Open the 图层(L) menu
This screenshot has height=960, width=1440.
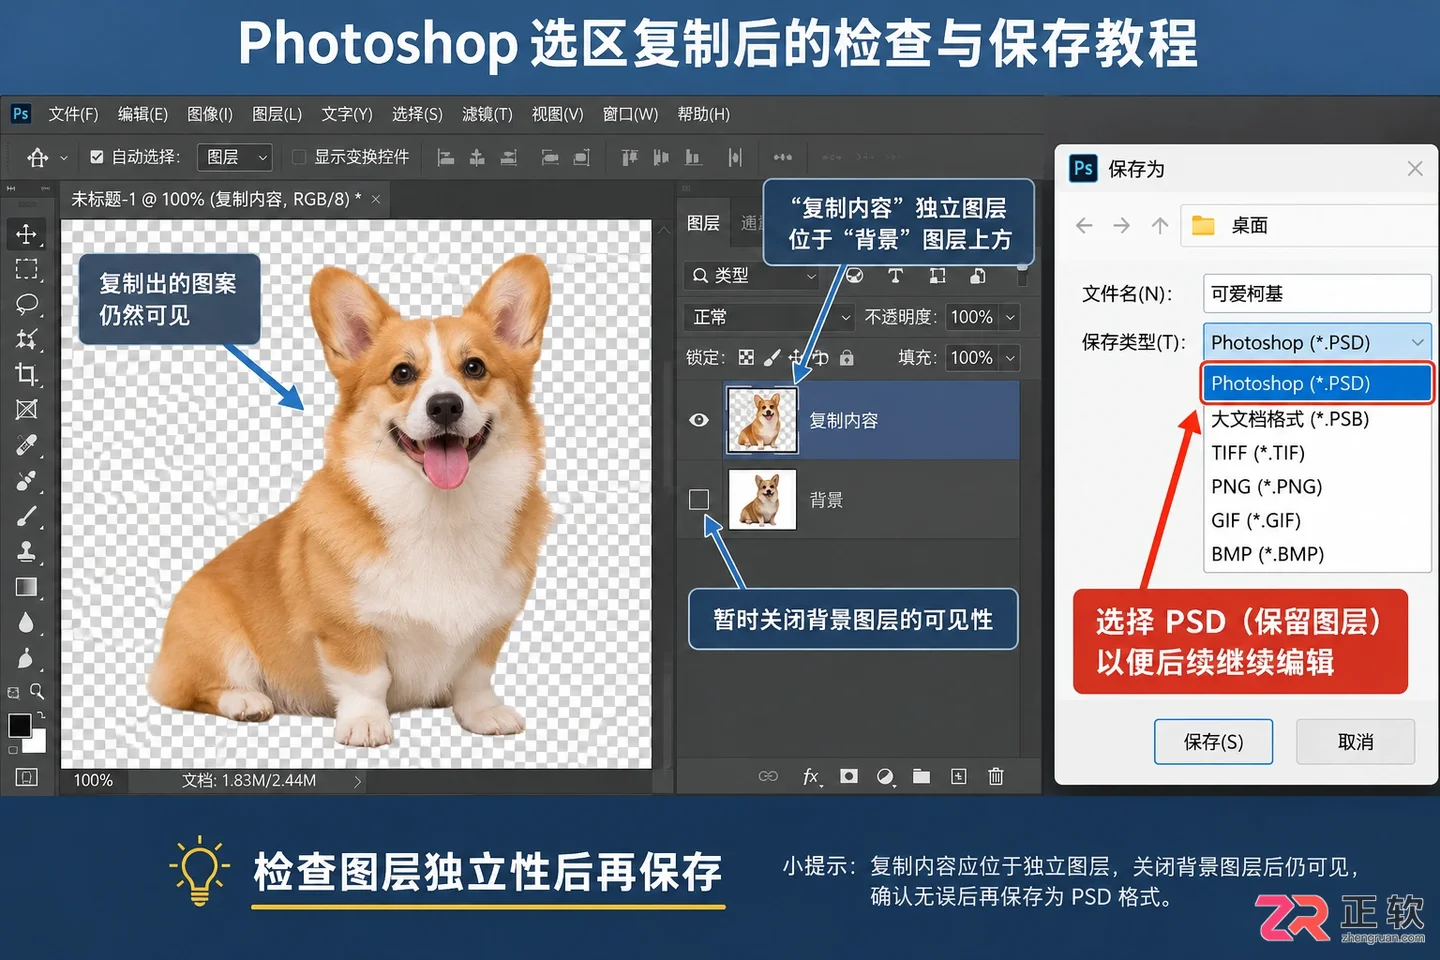click(277, 114)
